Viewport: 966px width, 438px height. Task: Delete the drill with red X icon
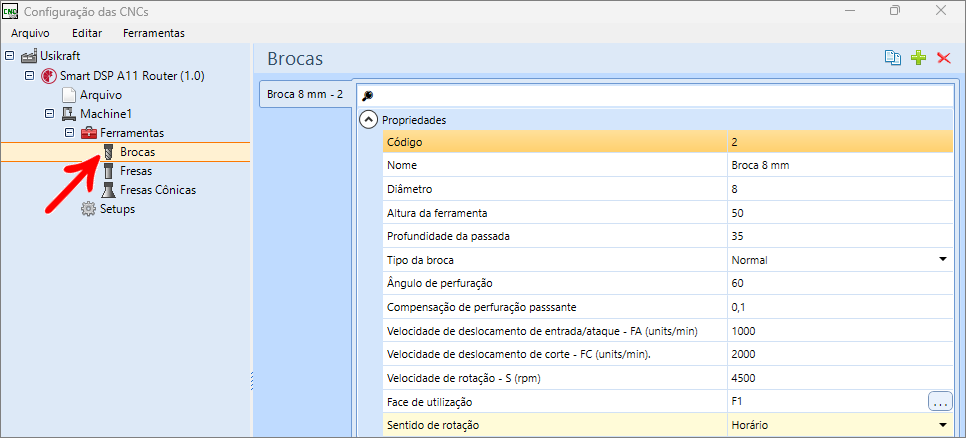(x=943, y=59)
